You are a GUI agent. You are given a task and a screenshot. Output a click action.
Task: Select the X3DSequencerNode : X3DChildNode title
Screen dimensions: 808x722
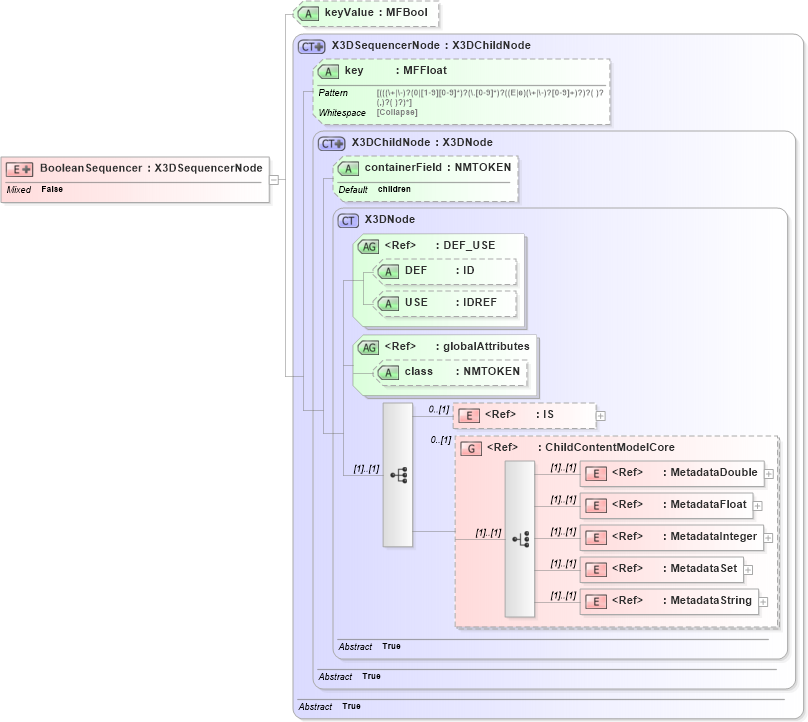tap(431, 45)
